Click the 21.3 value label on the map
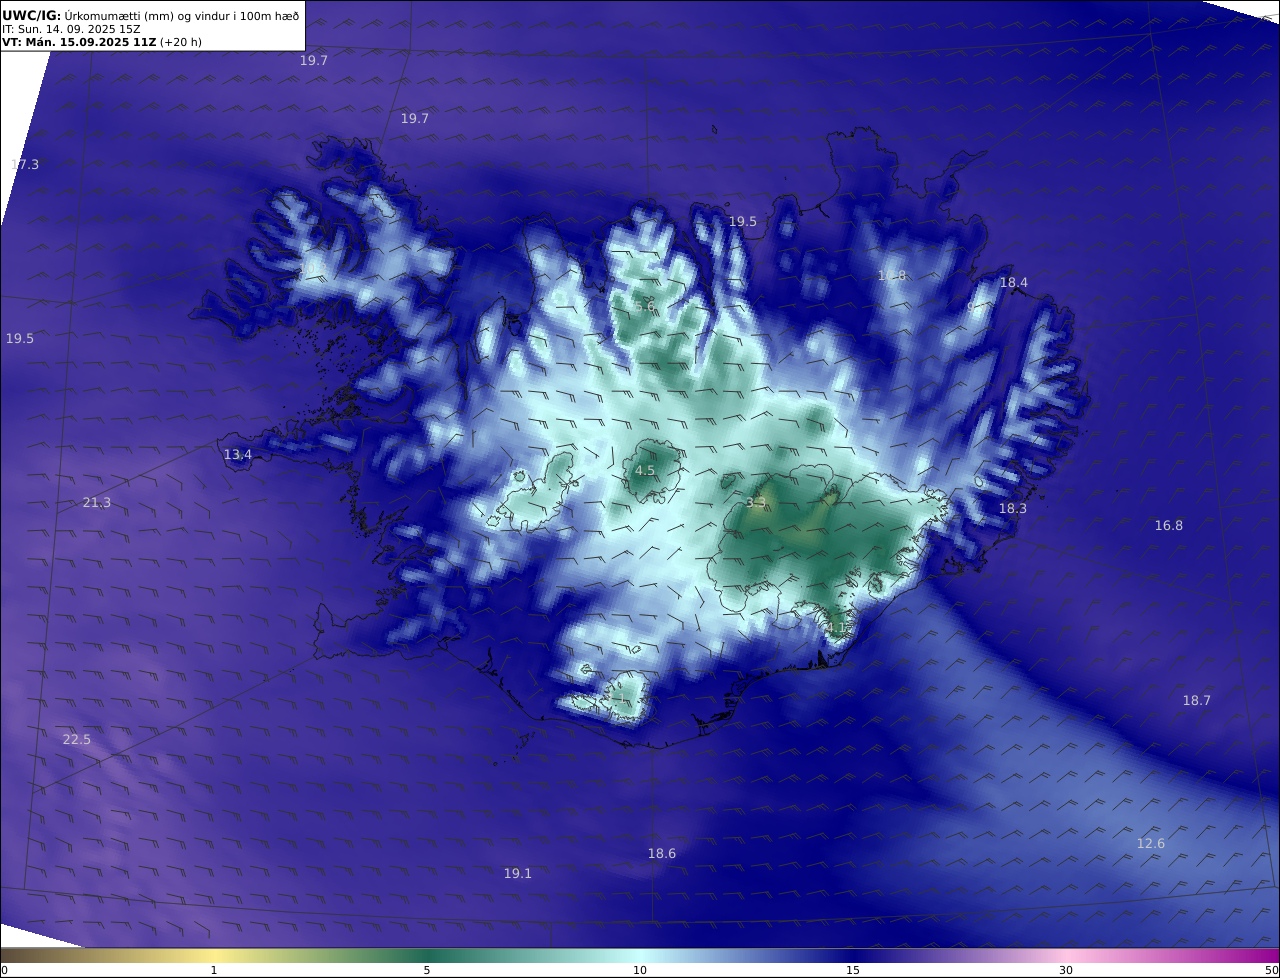 97,503
